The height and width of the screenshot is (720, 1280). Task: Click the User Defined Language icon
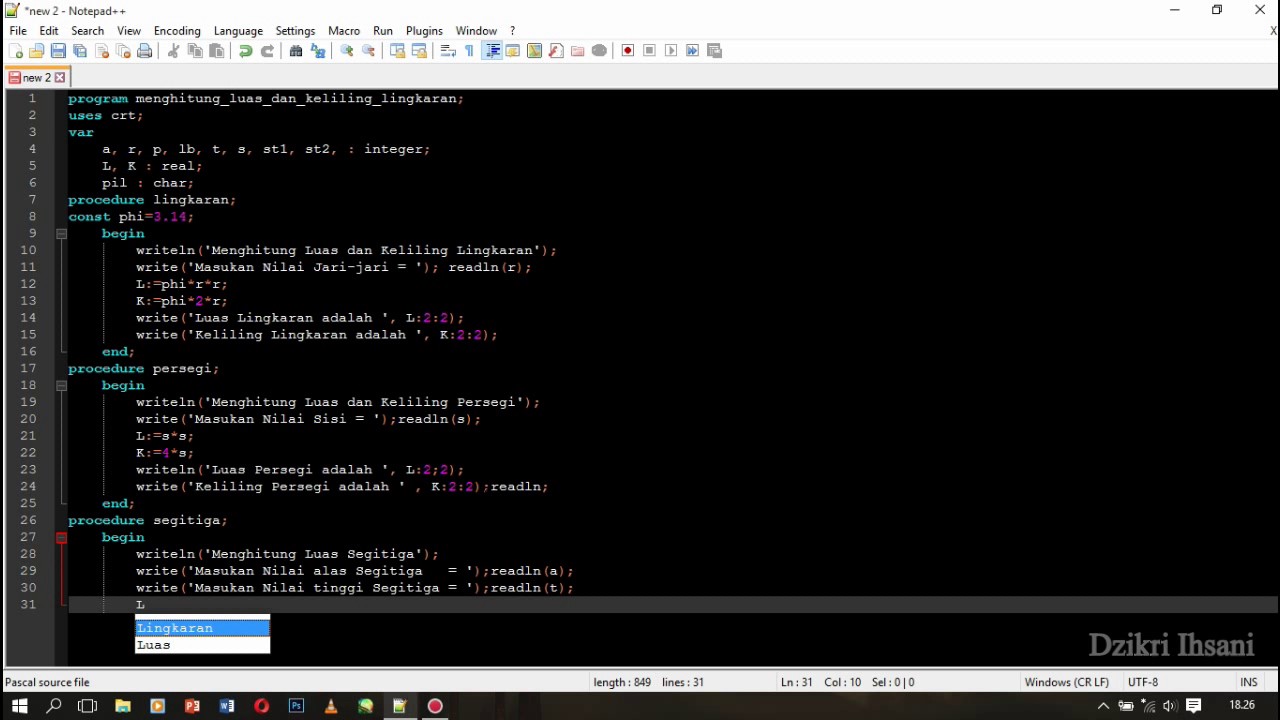(x=513, y=51)
